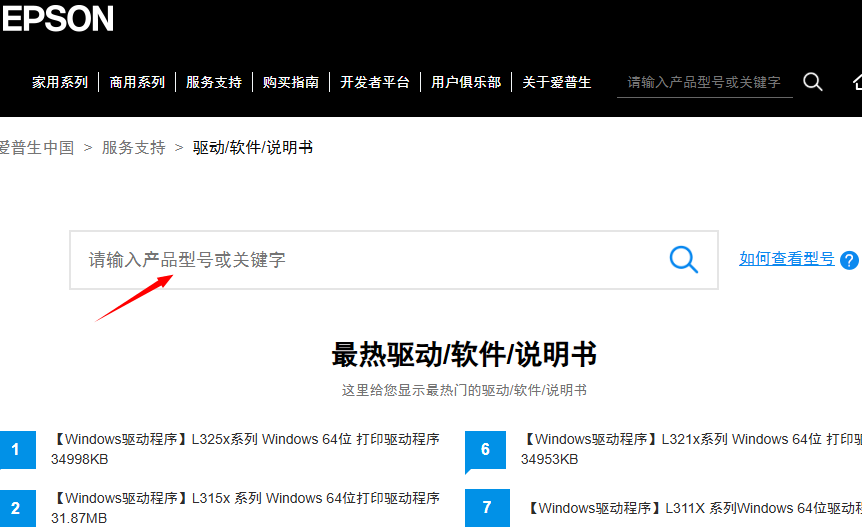Click 驱动/软件/说明书 breadcrumb text
862x527 pixels.
(x=253, y=147)
